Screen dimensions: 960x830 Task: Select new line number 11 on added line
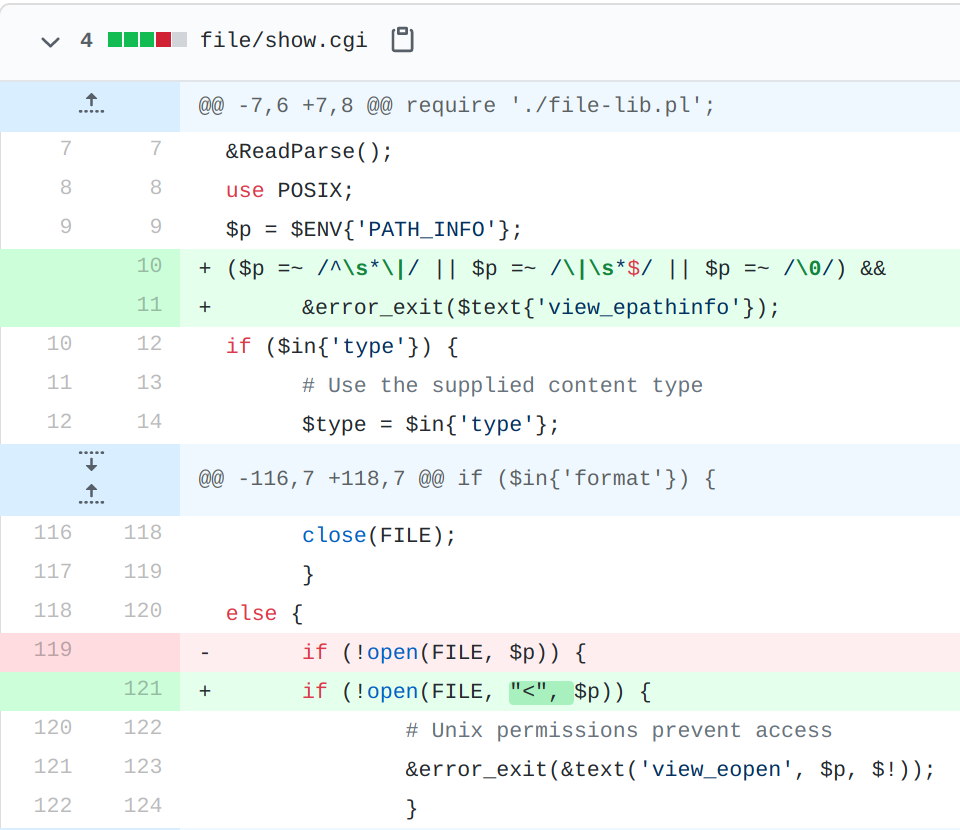pos(148,305)
